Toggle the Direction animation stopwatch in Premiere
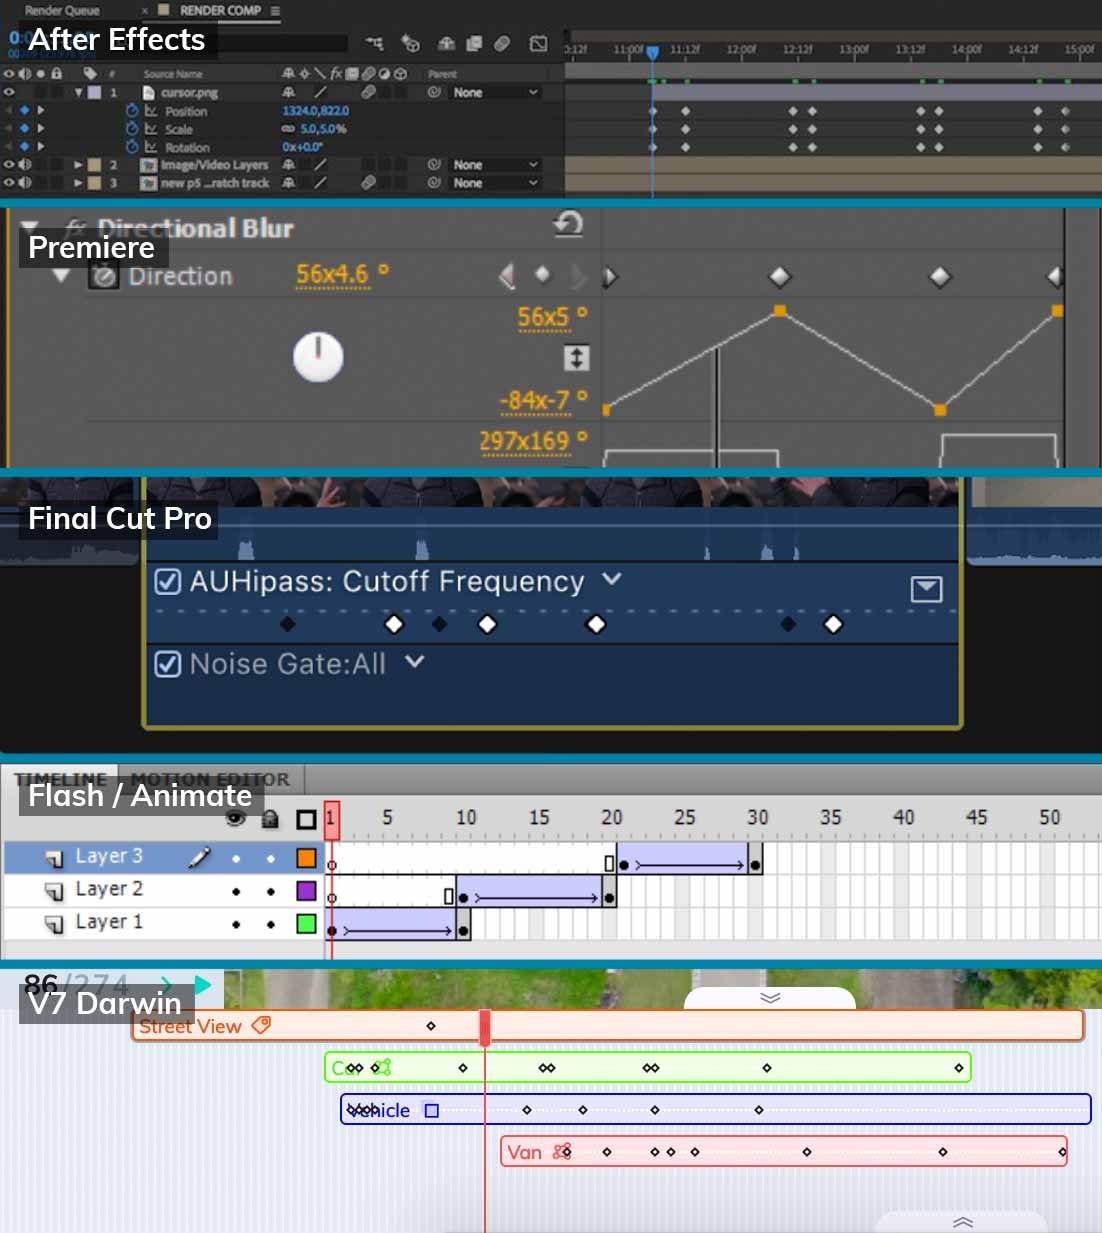1102x1233 pixels. tap(103, 276)
